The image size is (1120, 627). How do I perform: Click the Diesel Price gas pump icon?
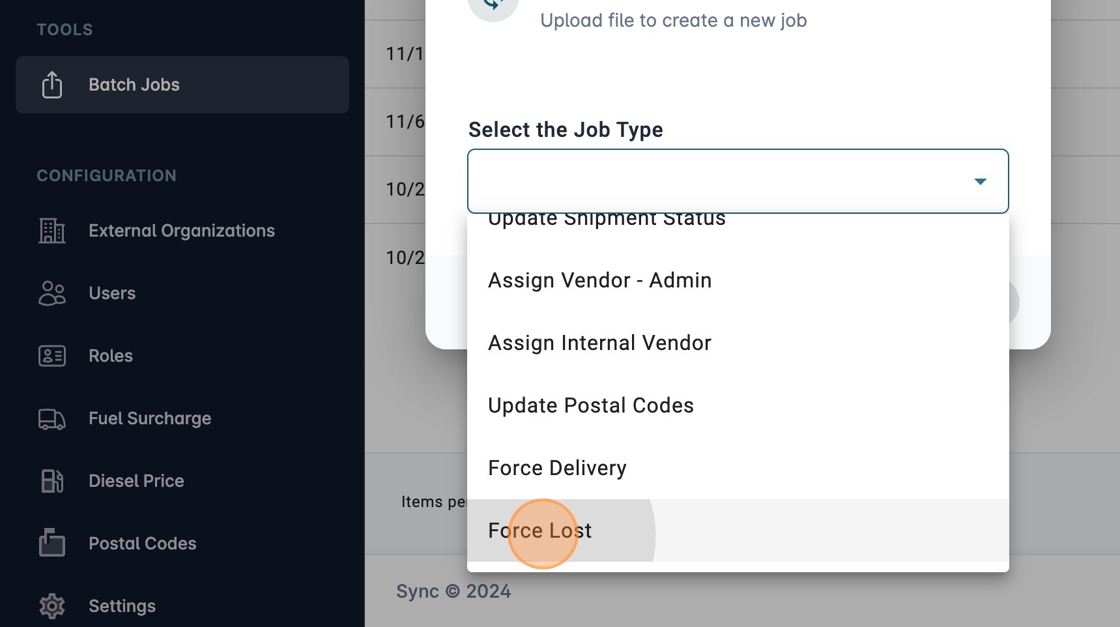click(52, 481)
